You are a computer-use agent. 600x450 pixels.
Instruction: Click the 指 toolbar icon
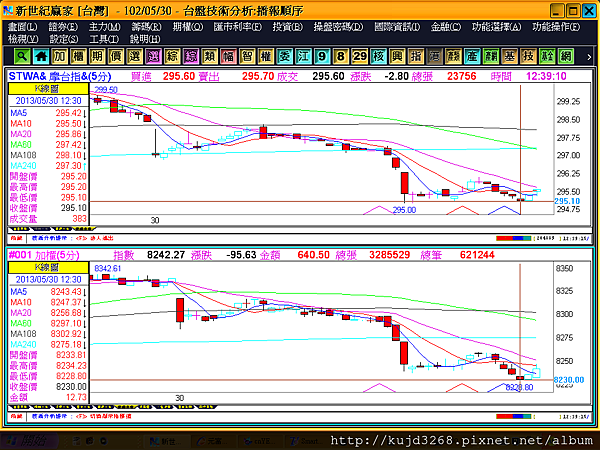pos(416,57)
